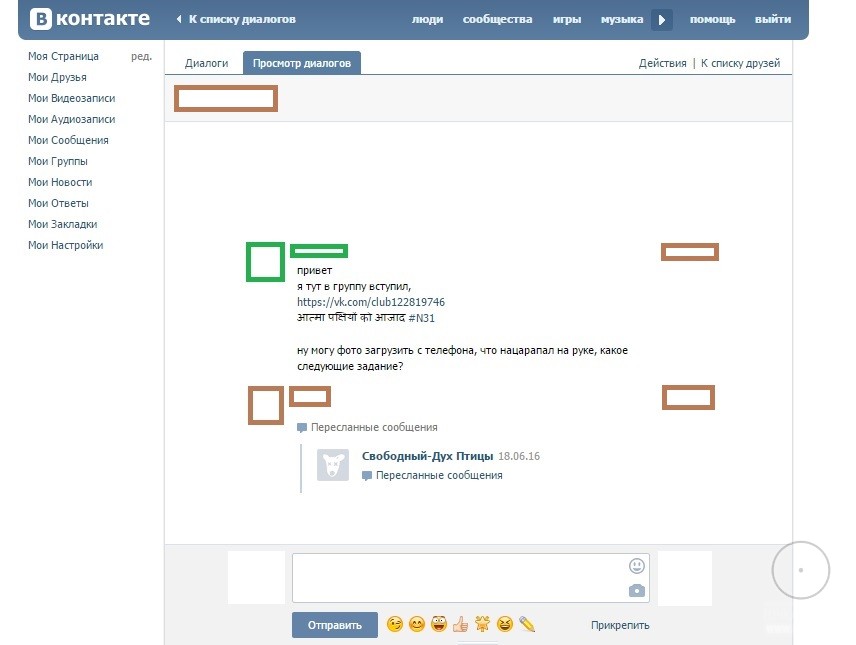Insert the celebration star emoji

tap(482, 623)
